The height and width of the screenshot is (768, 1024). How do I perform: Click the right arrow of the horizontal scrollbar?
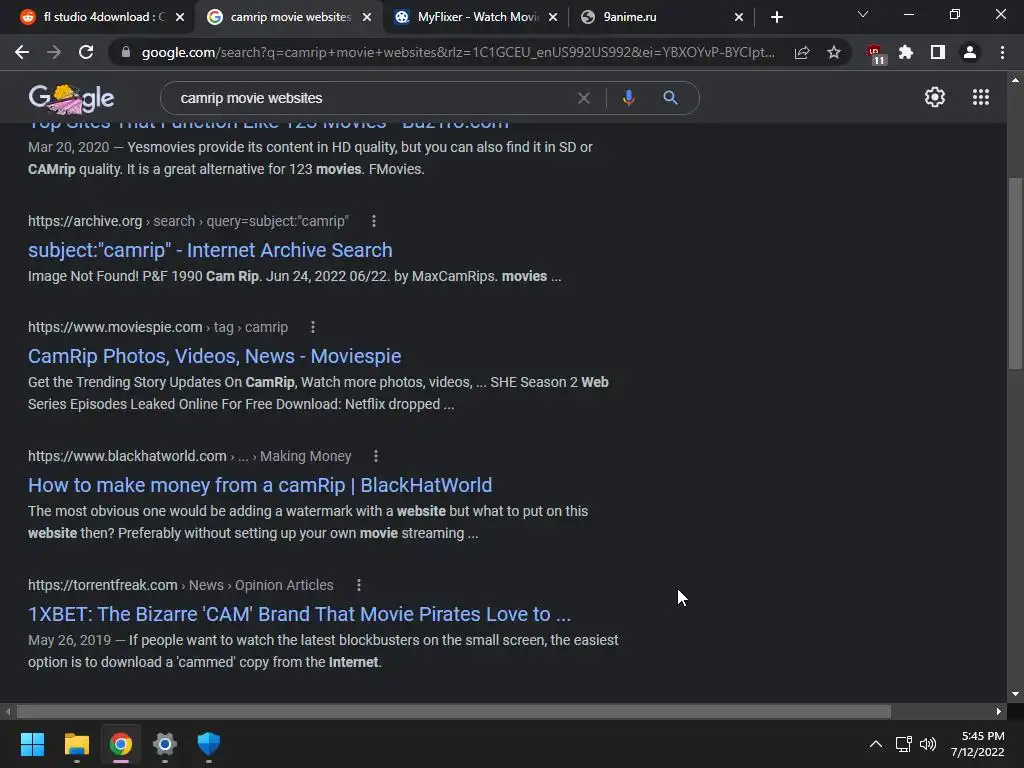[999, 711]
